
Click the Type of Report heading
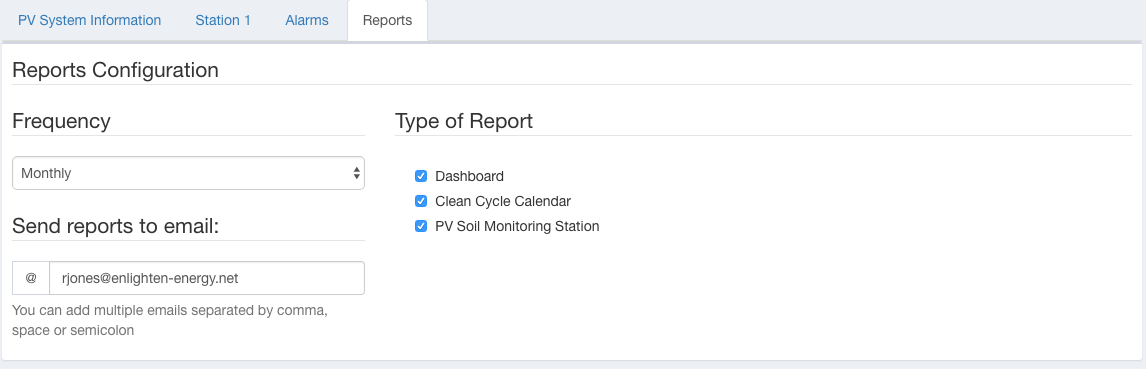464,121
